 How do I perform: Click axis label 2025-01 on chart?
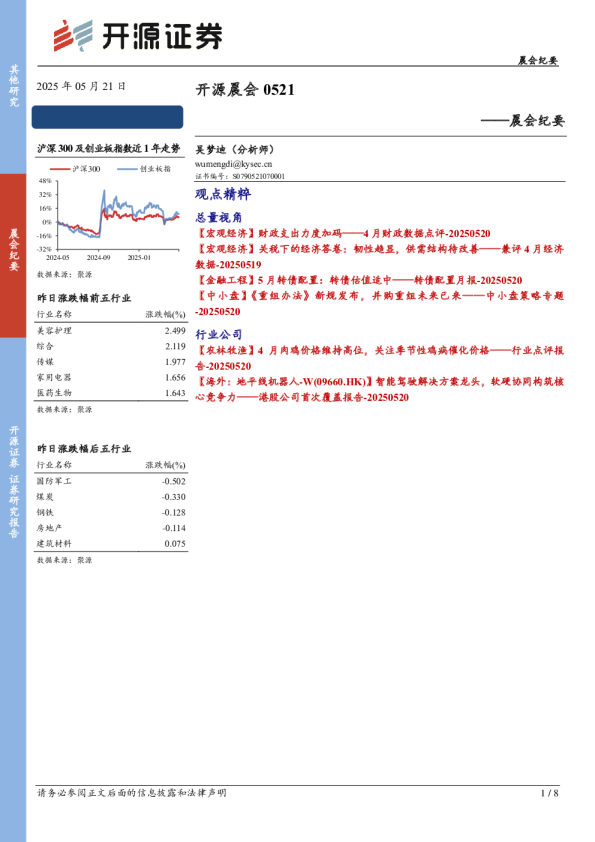click(139, 258)
